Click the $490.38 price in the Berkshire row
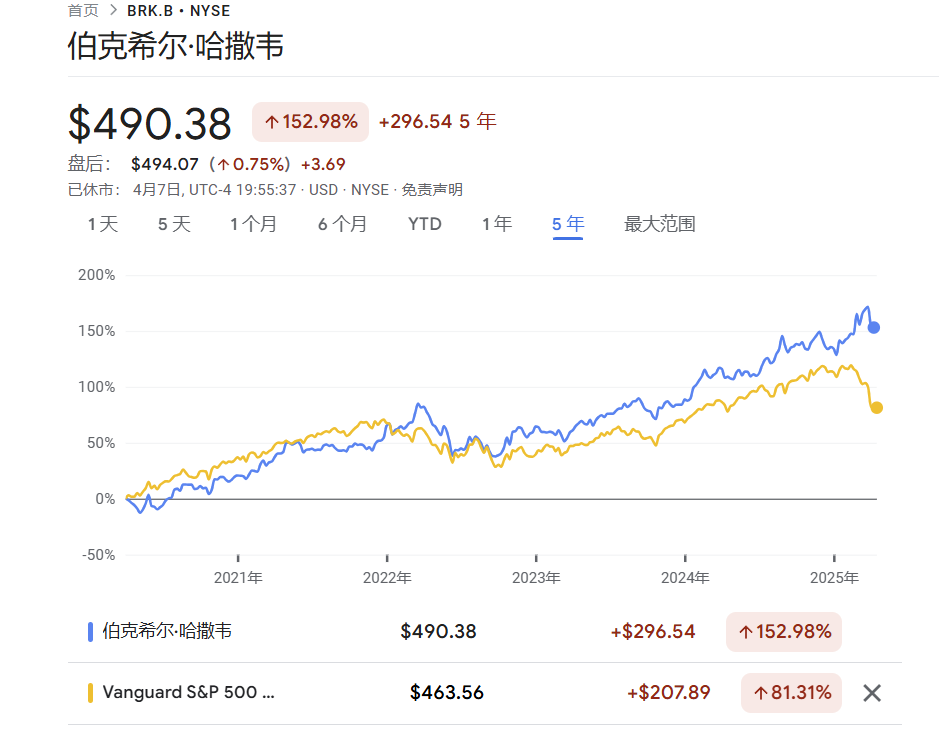Viewport: 939px width, 740px height. click(x=438, y=632)
